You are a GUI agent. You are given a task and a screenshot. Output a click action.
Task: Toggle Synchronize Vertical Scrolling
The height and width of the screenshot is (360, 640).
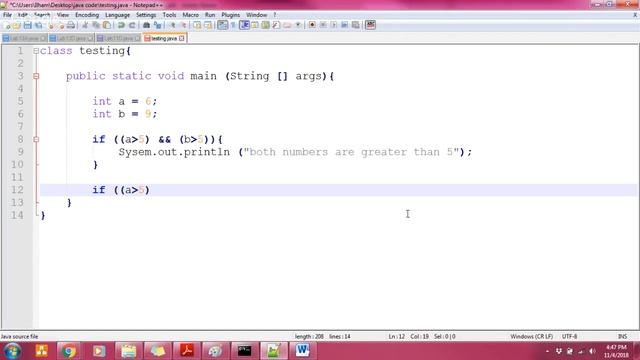pos(197,25)
